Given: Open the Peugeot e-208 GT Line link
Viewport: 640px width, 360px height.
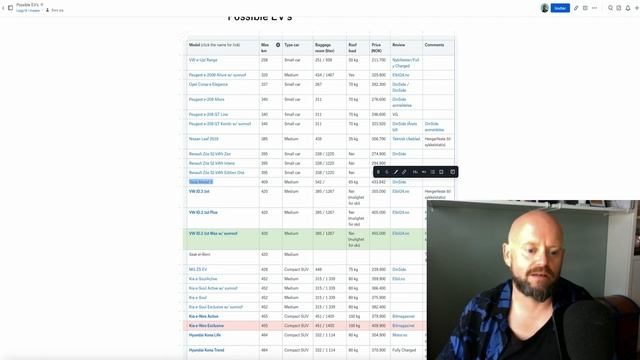Looking at the screenshot, I should [208, 115].
